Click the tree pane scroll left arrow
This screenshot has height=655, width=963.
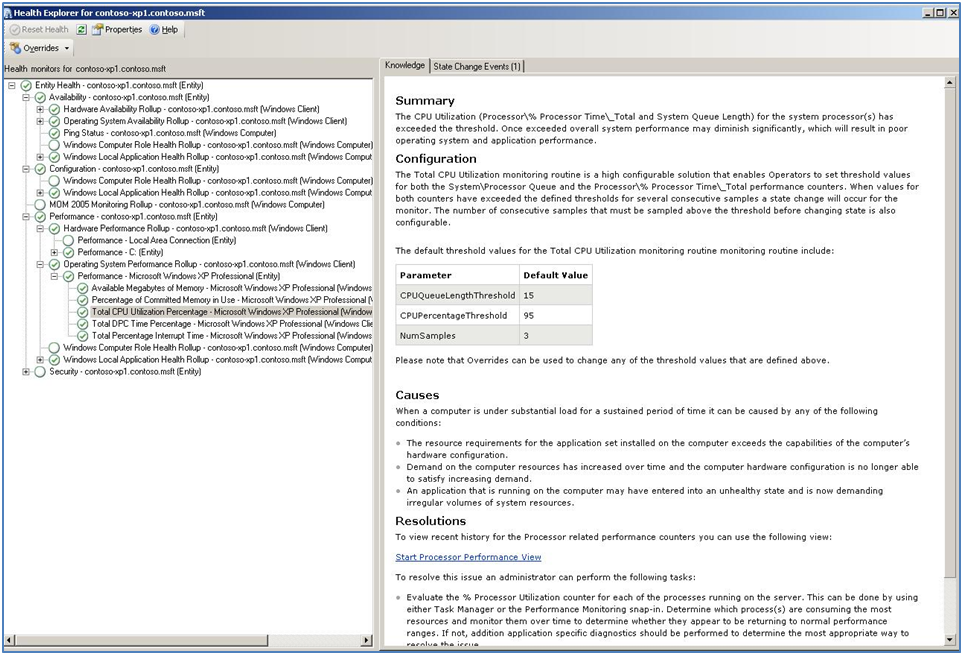[x=9, y=640]
